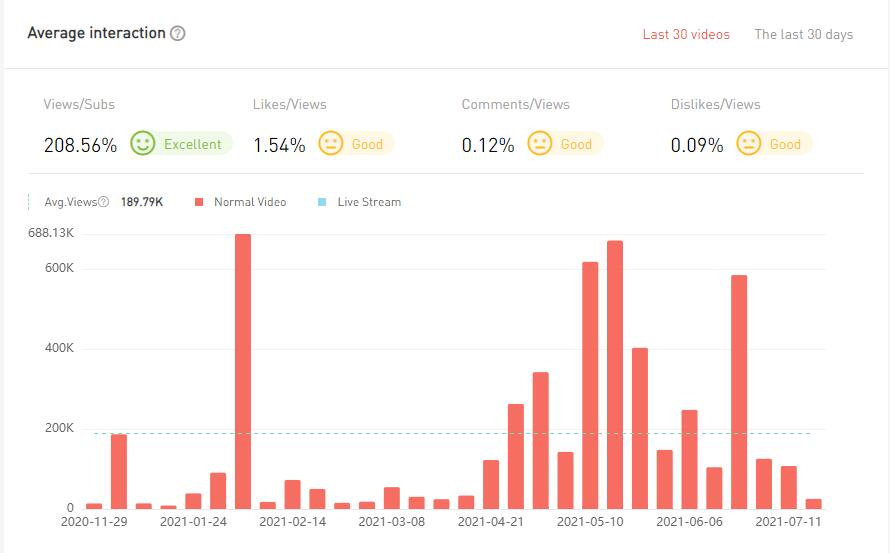Image resolution: width=890 pixels, height=553 pixels.
Task: Click the Avg.Views help question icon
Action: pos(104,202)
